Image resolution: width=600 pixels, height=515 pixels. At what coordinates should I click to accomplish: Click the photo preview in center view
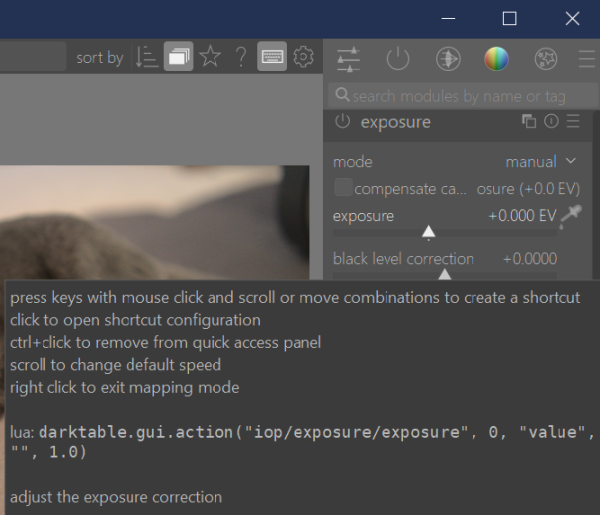tap(155, 222)
